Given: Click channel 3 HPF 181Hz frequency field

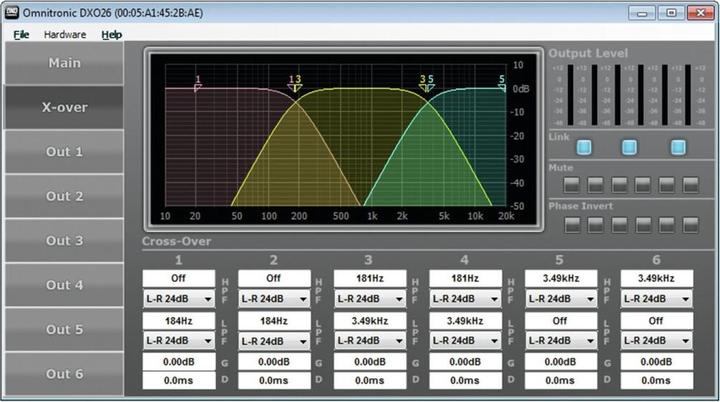Looking at the screenshot, I should click(369, 278).
